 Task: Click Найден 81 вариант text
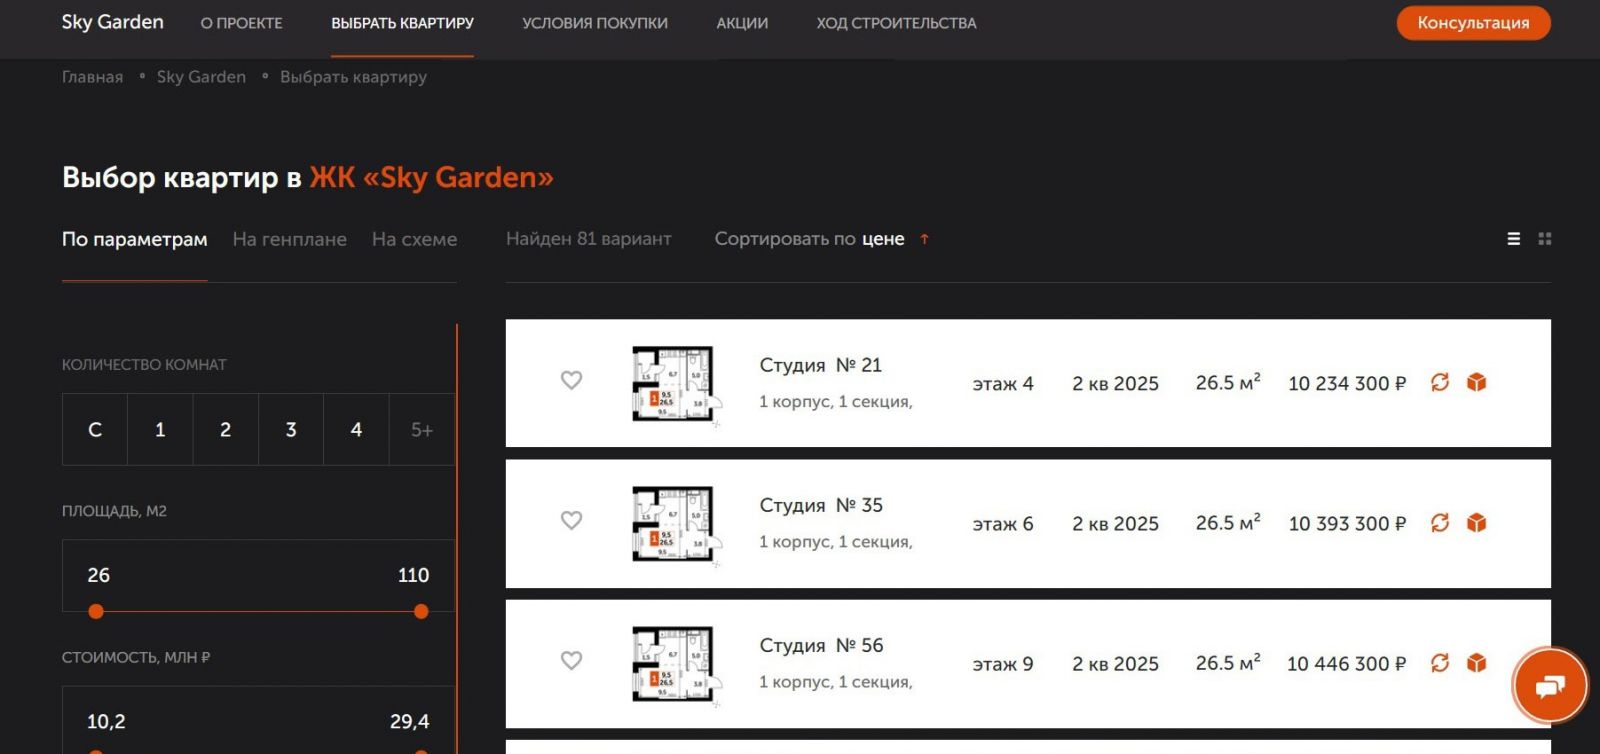[589, 239]
